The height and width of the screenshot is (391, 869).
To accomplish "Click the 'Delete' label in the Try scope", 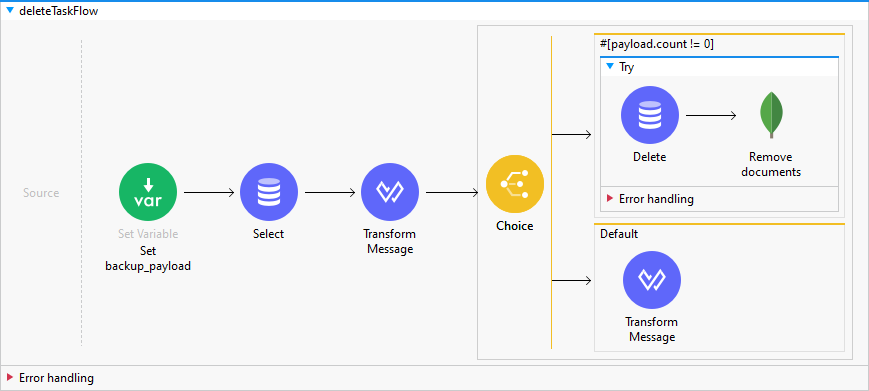I will (650, 157).
